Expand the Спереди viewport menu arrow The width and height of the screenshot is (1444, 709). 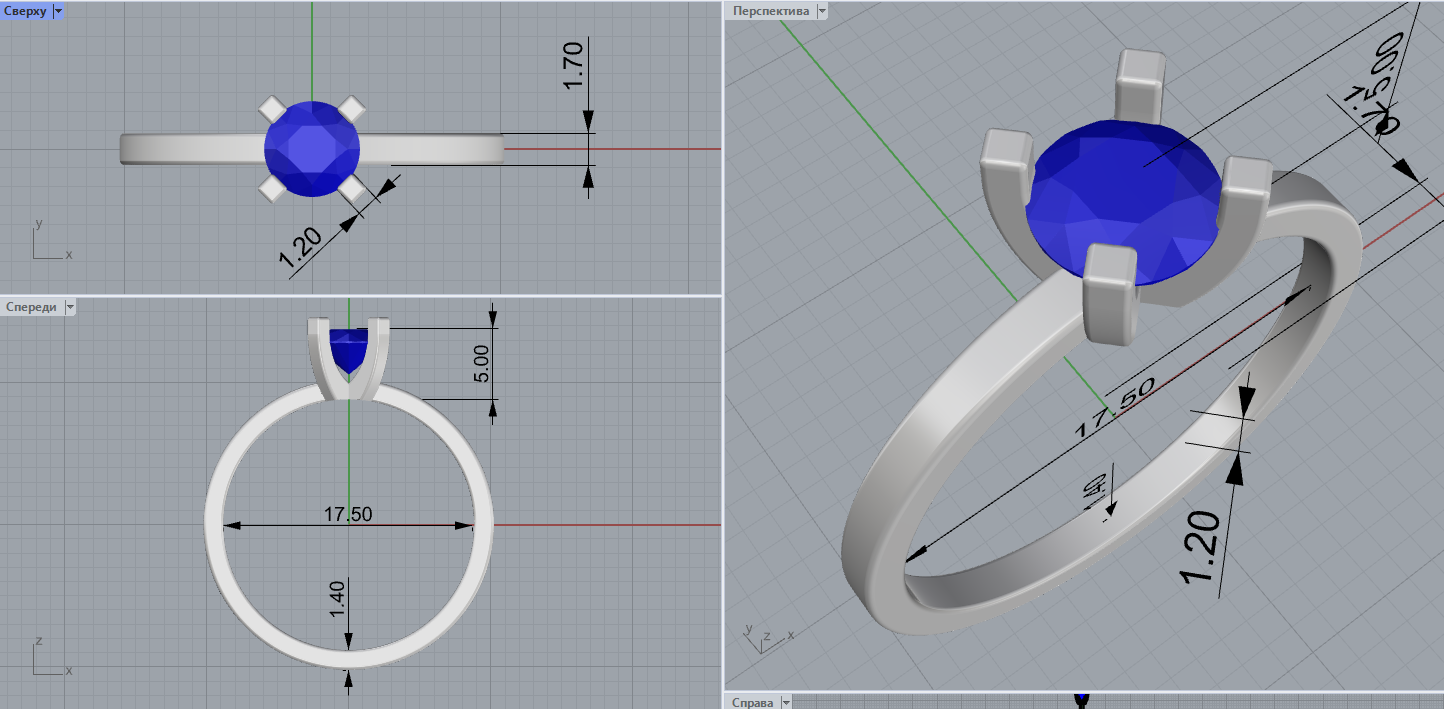(x=70, y=307)
